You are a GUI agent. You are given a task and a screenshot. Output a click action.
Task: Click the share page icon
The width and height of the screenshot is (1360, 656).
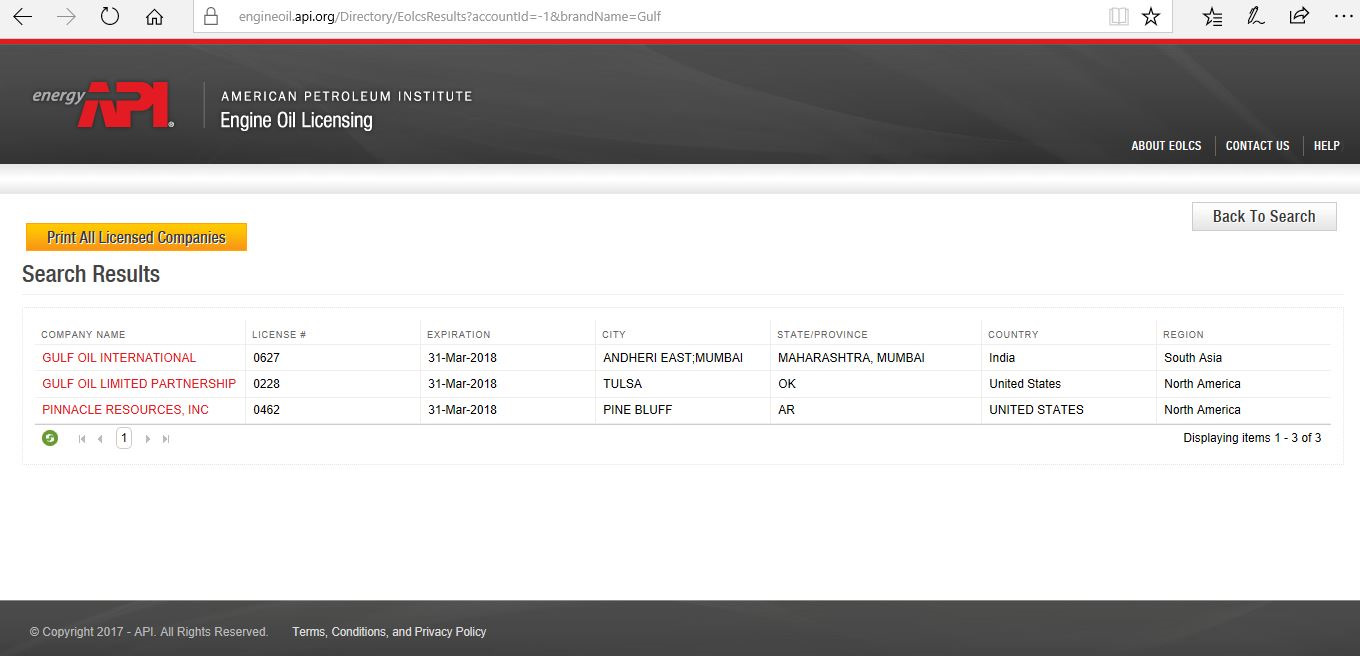pyautogui.click(x=1299, y=16)
